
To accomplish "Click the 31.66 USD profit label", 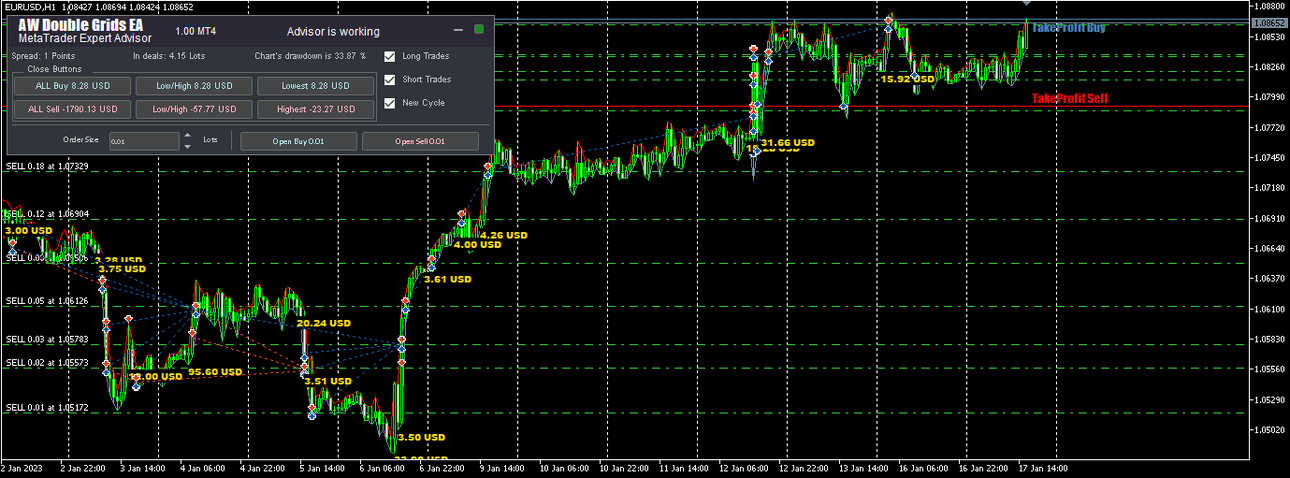I will (x=788, y=143).
